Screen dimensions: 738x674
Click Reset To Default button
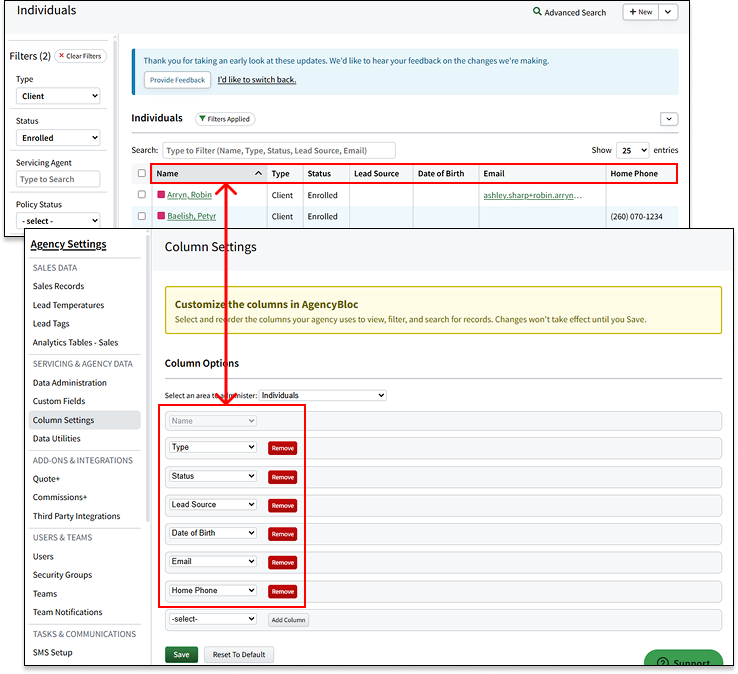coord(239,655)
